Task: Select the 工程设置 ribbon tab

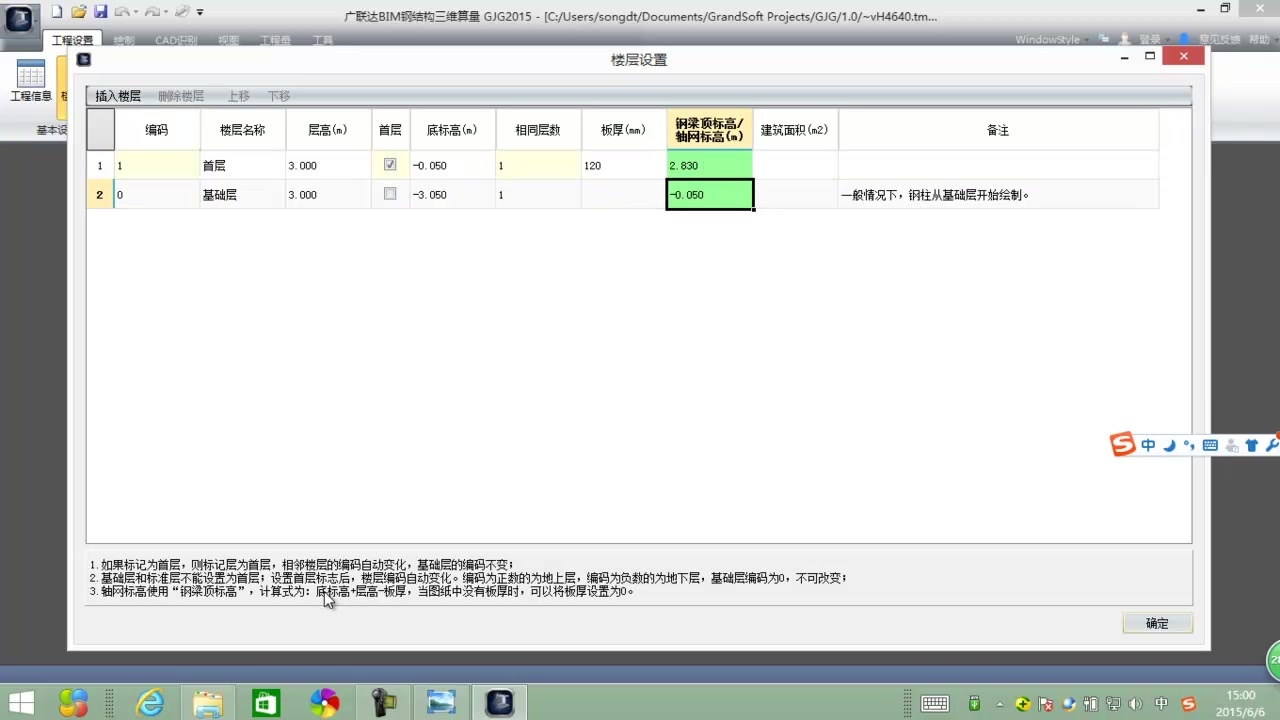Action: [72, 41]
